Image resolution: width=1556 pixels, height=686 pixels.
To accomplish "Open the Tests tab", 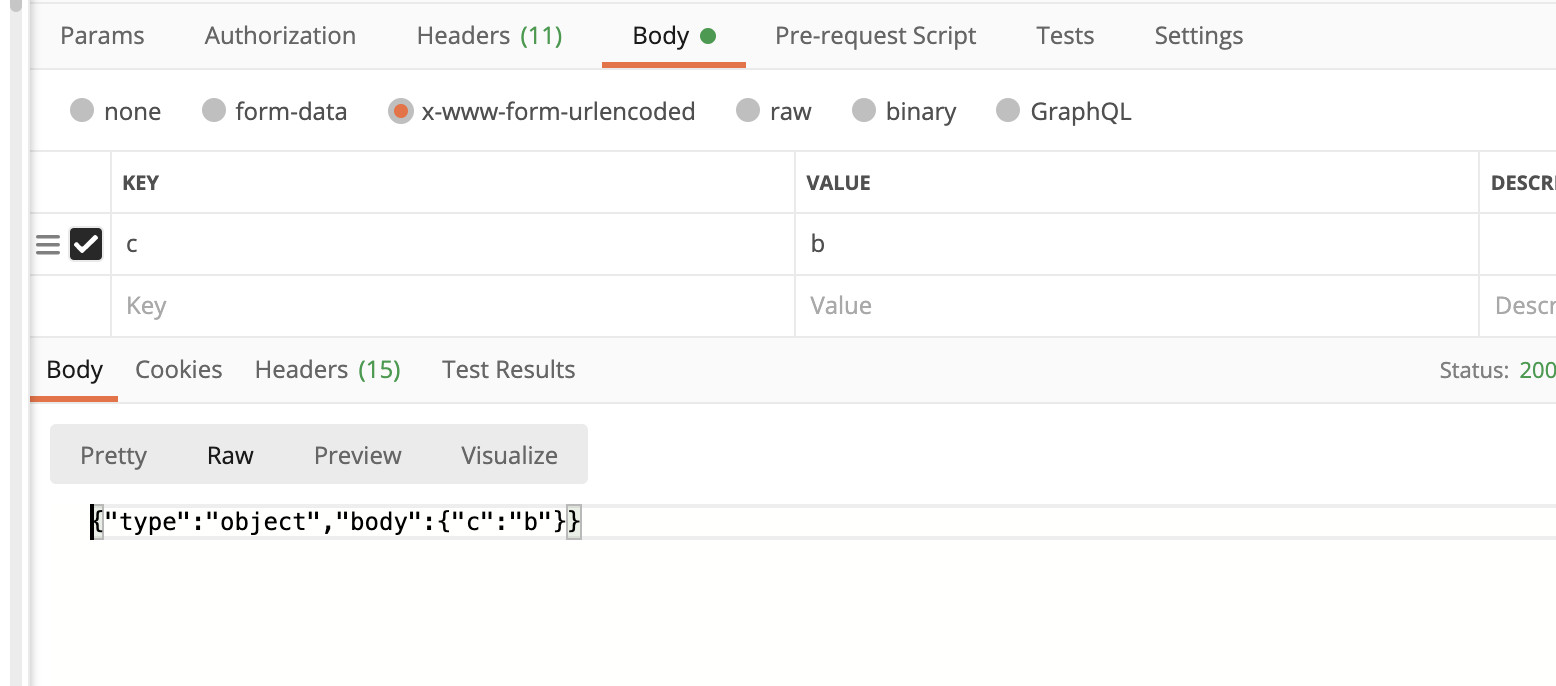I will [1065, 36].
